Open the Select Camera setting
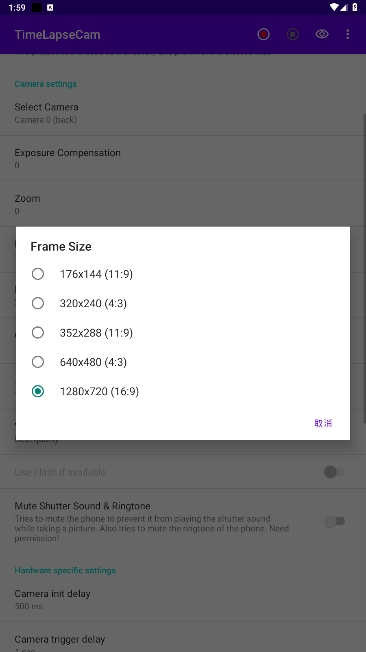This screenshot has width=366, height=652. click(183, 113)
